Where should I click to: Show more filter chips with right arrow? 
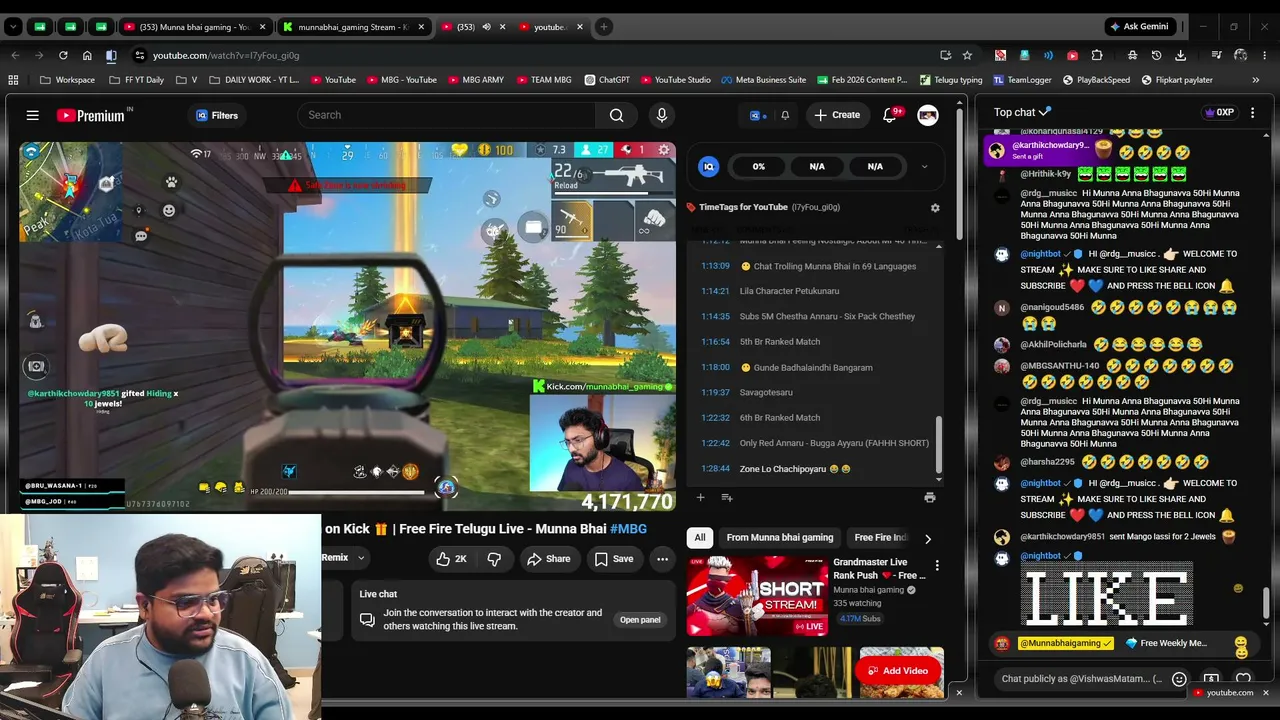[927, 538]
